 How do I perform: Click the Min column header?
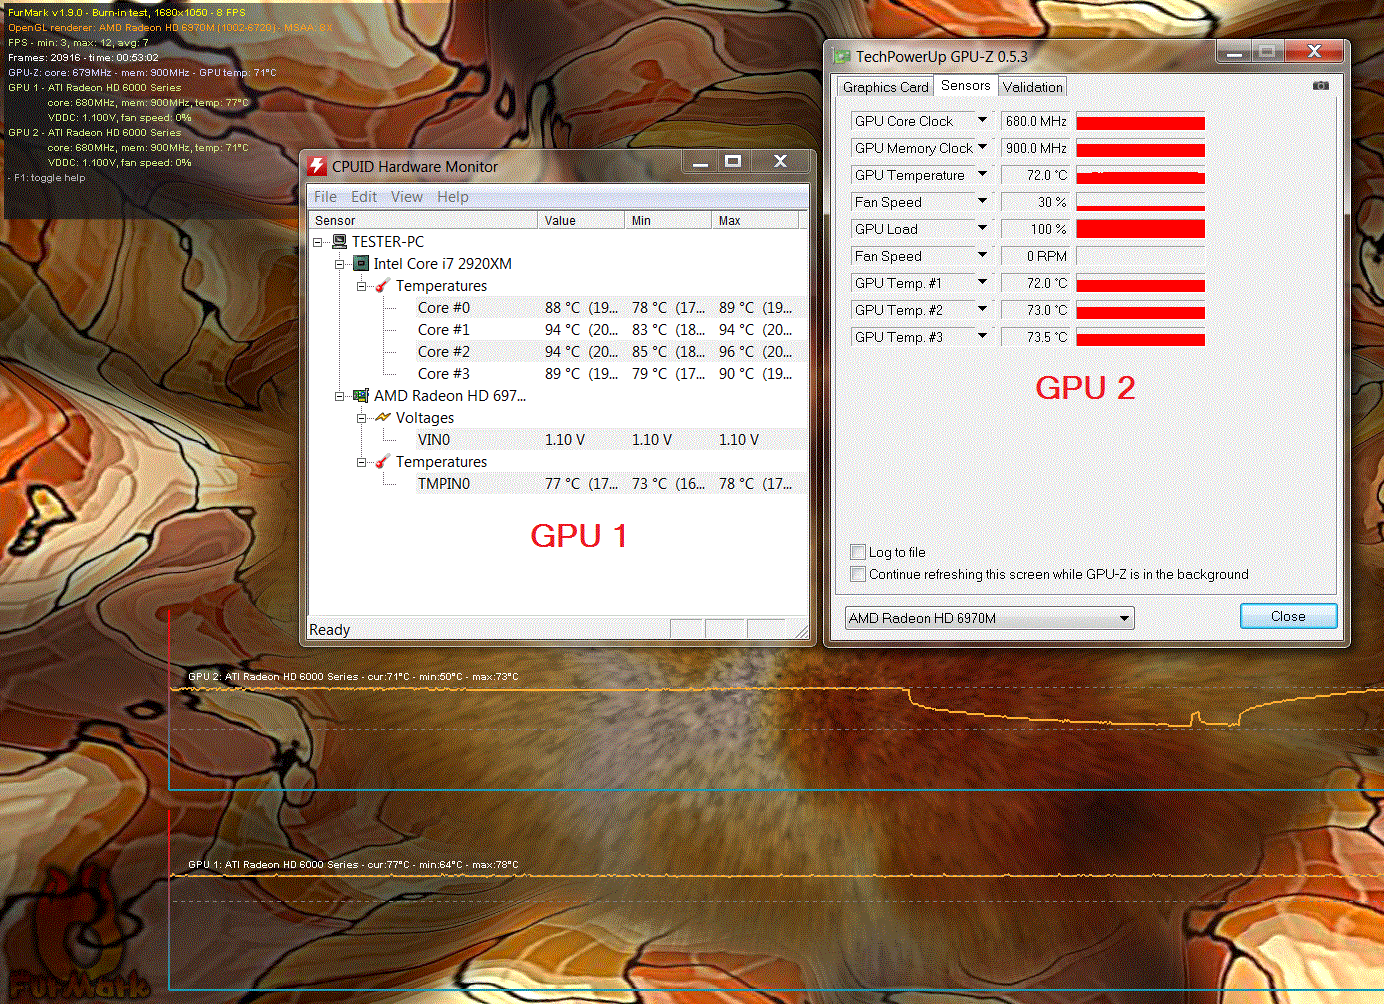(x=668, y=220)
